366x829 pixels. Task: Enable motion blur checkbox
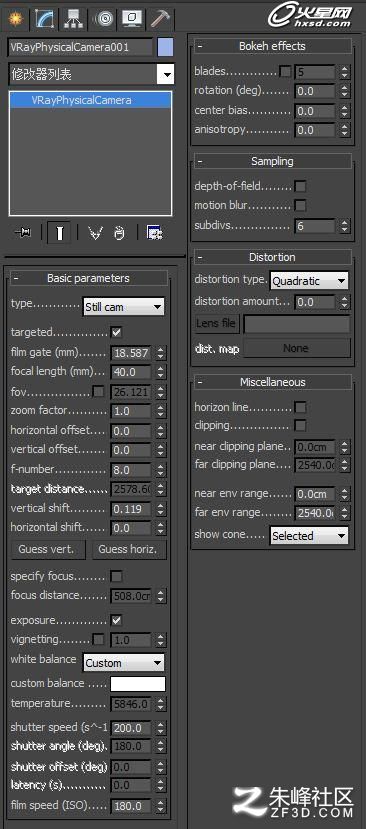coord(300,205)
